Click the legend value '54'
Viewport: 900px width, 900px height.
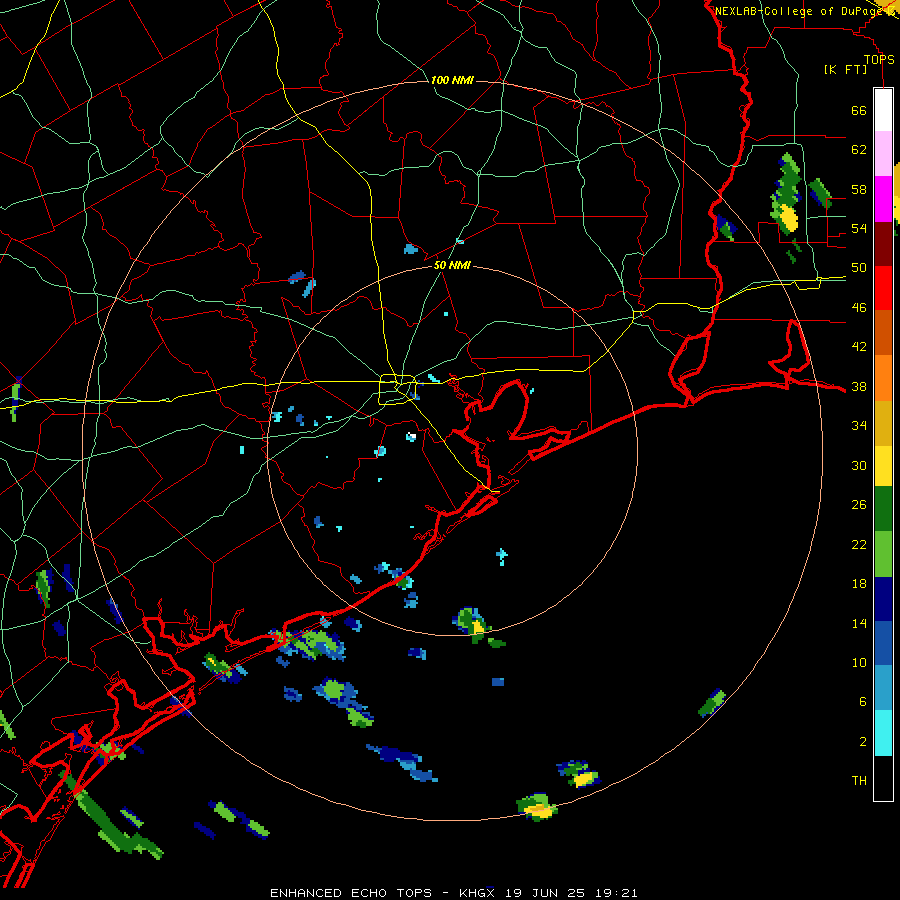[859, 228]
